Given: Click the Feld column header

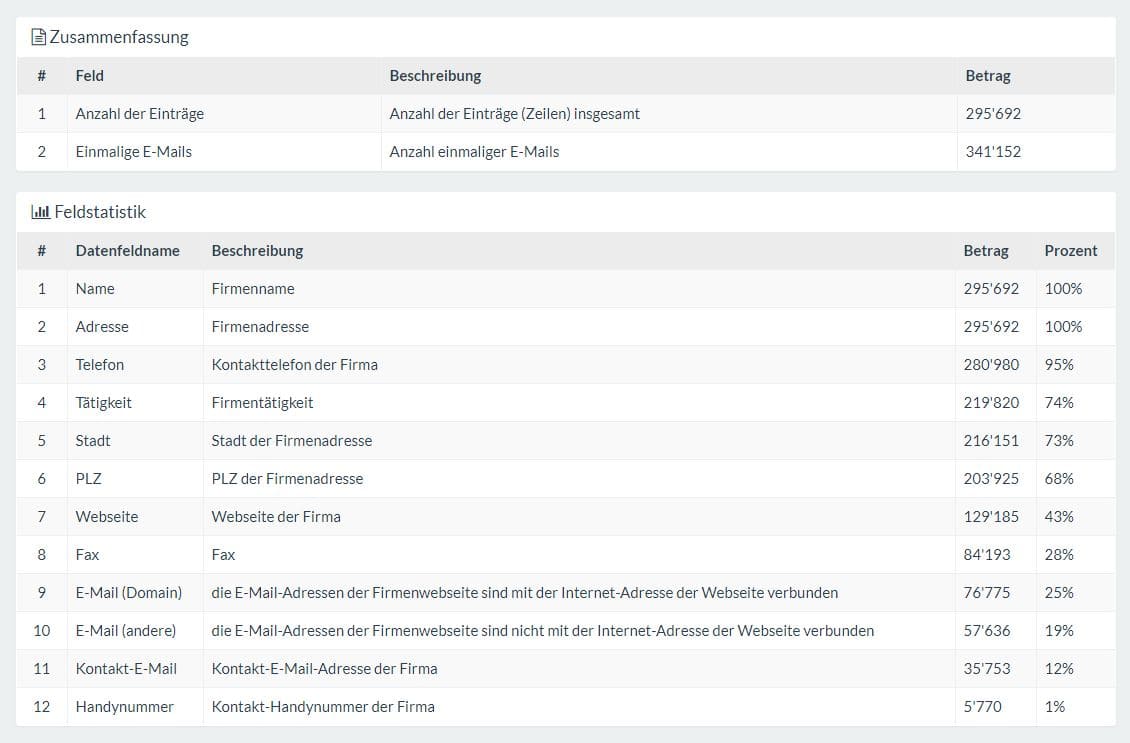Looking at the screenshot, I should pyautogui.click(x=89, y=75).
